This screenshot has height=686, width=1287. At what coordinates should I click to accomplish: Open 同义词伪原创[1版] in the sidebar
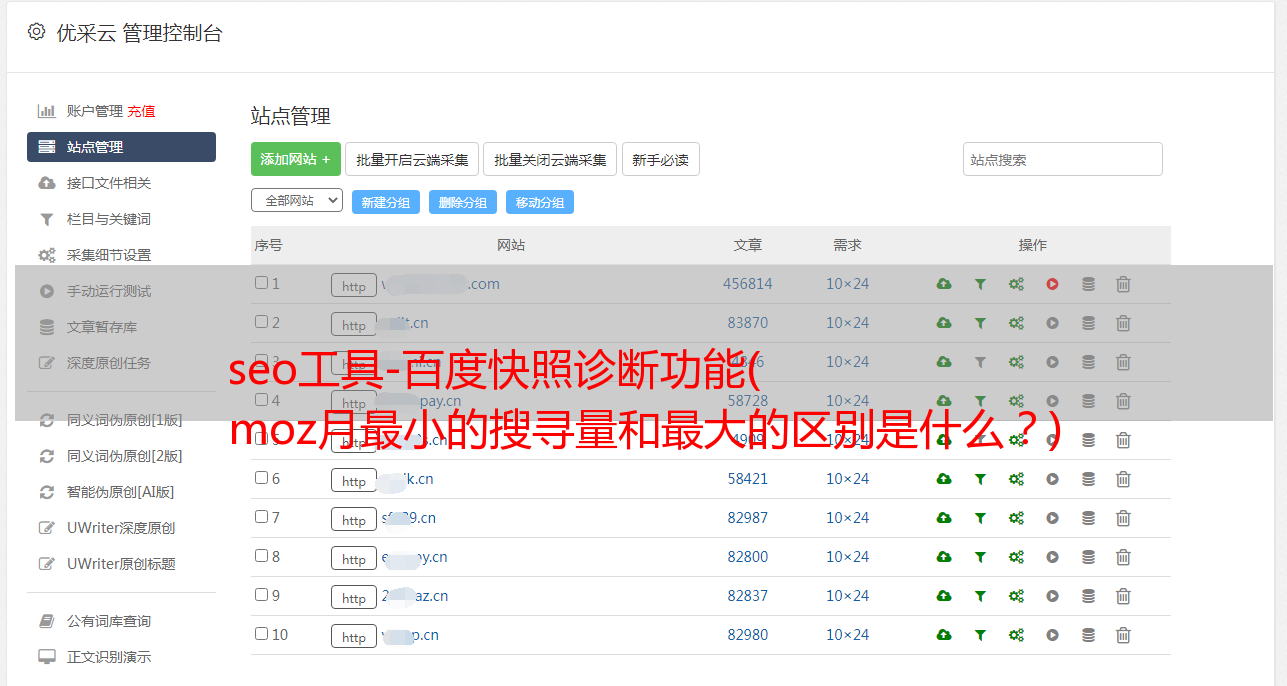tap(125, 420)
